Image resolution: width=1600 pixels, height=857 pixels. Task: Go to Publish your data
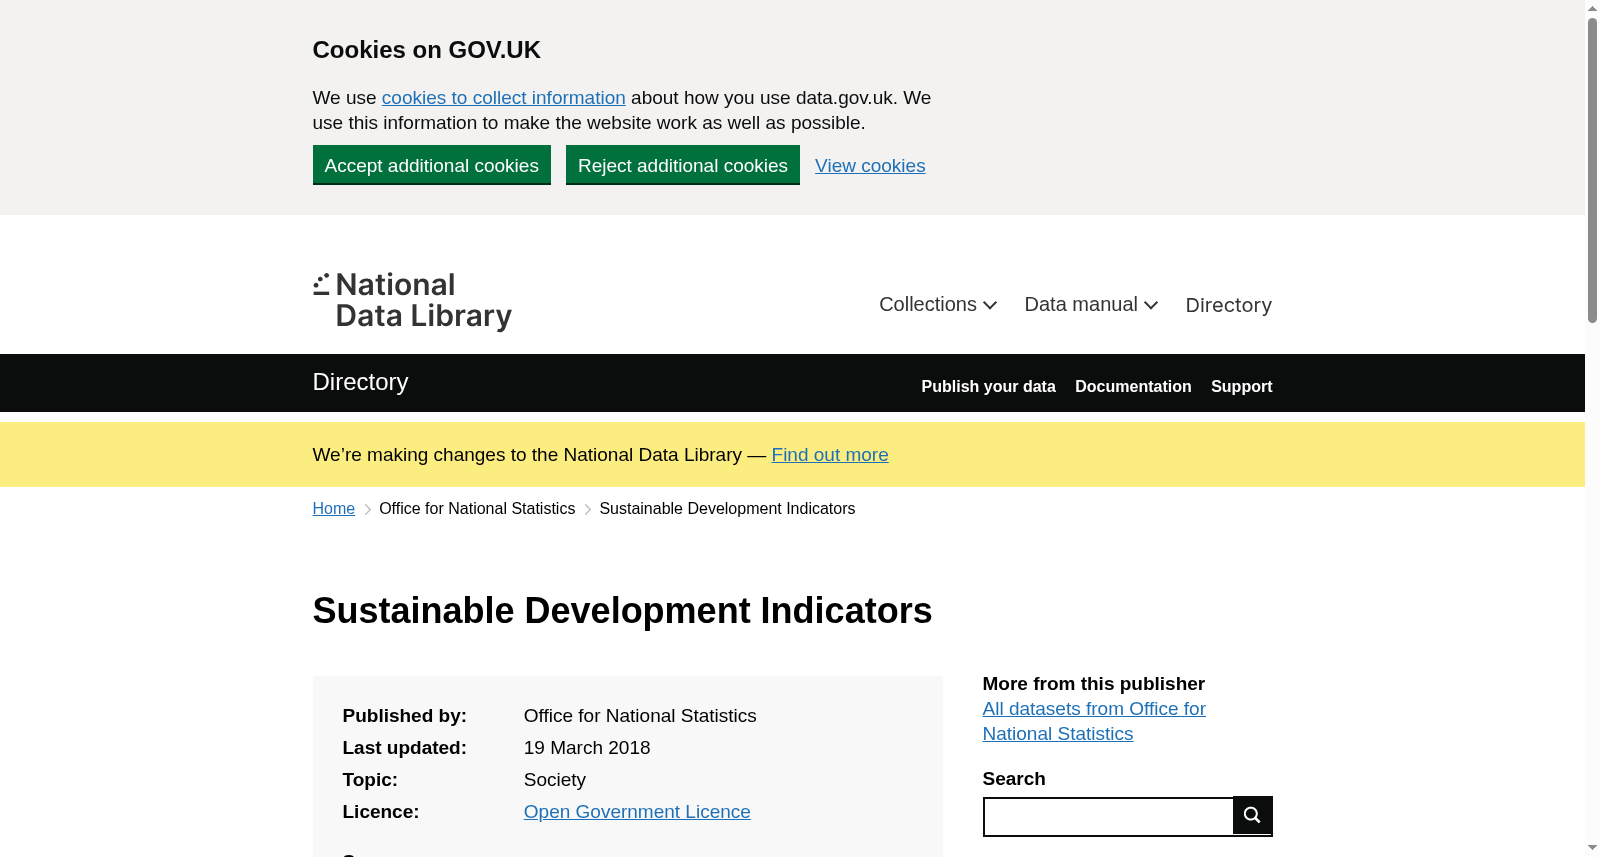(x=988, y=386)
